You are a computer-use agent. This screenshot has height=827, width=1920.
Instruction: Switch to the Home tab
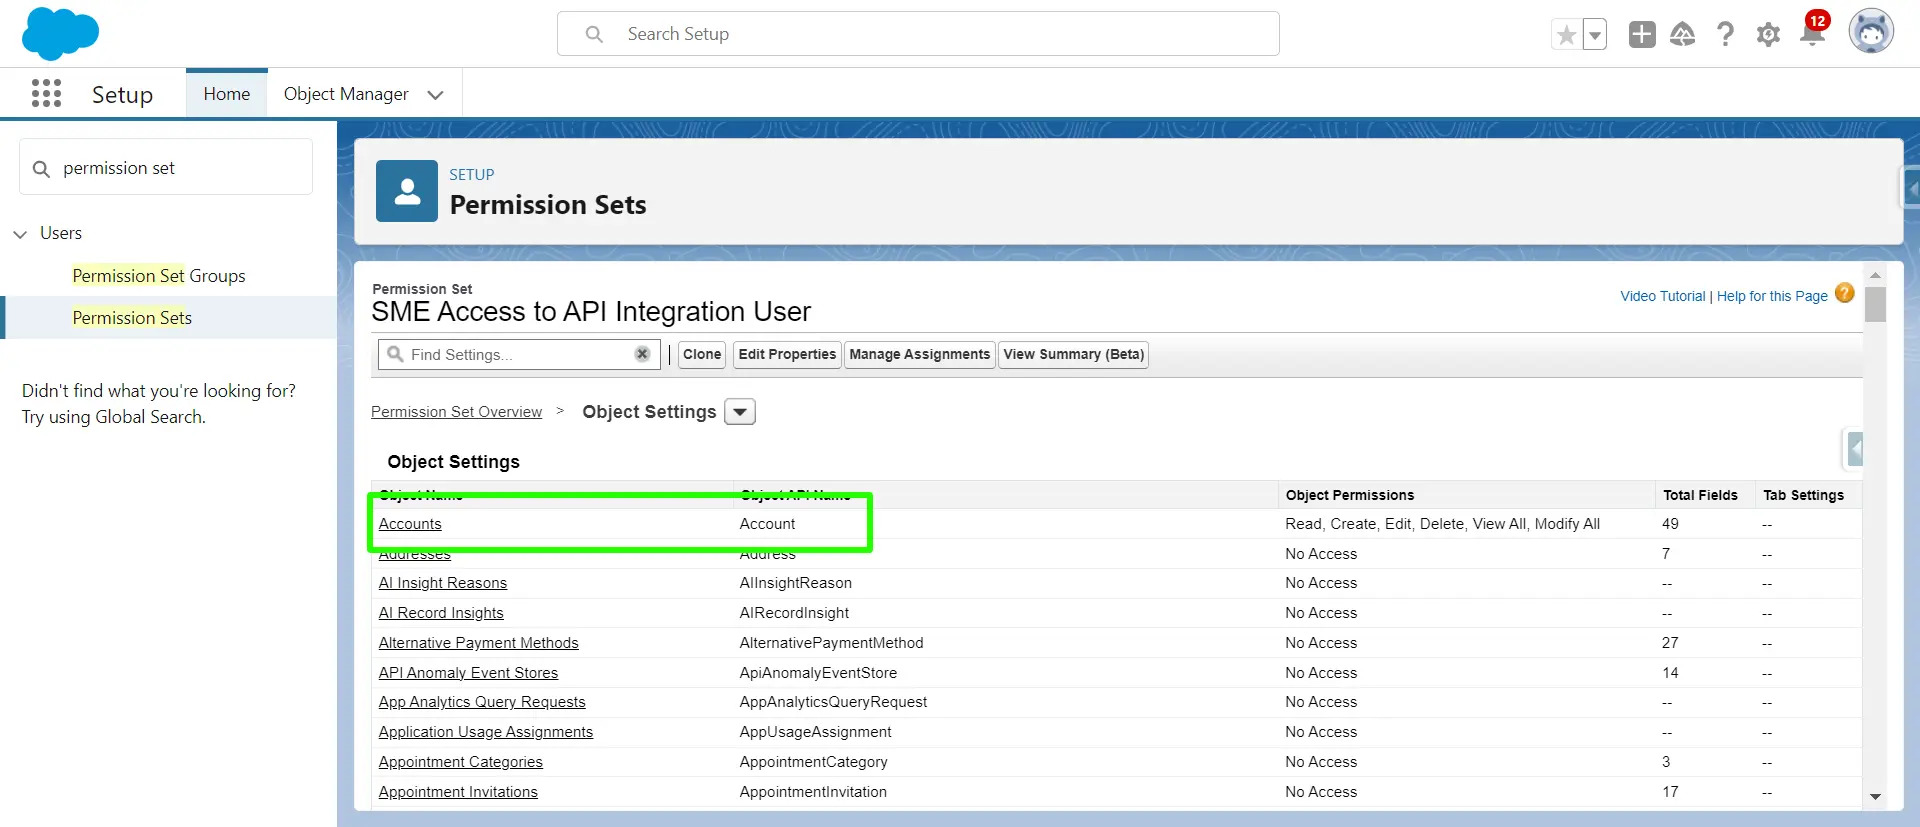tap(227, 94)
